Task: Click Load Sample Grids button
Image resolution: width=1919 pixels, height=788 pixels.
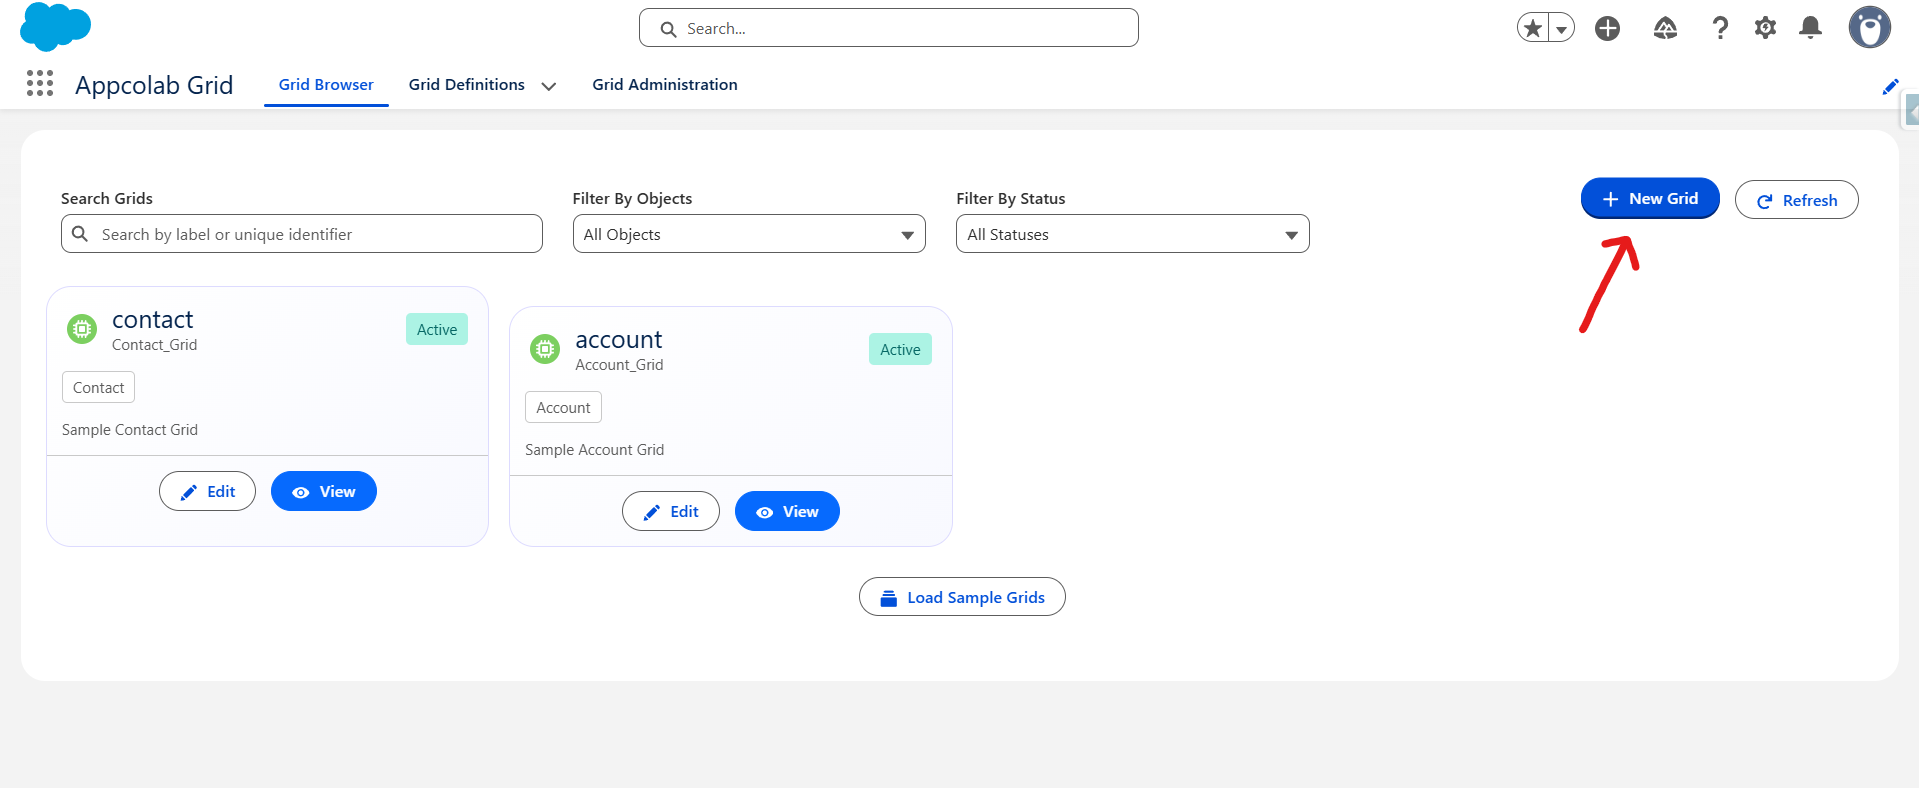Action: tap(962, 597)
